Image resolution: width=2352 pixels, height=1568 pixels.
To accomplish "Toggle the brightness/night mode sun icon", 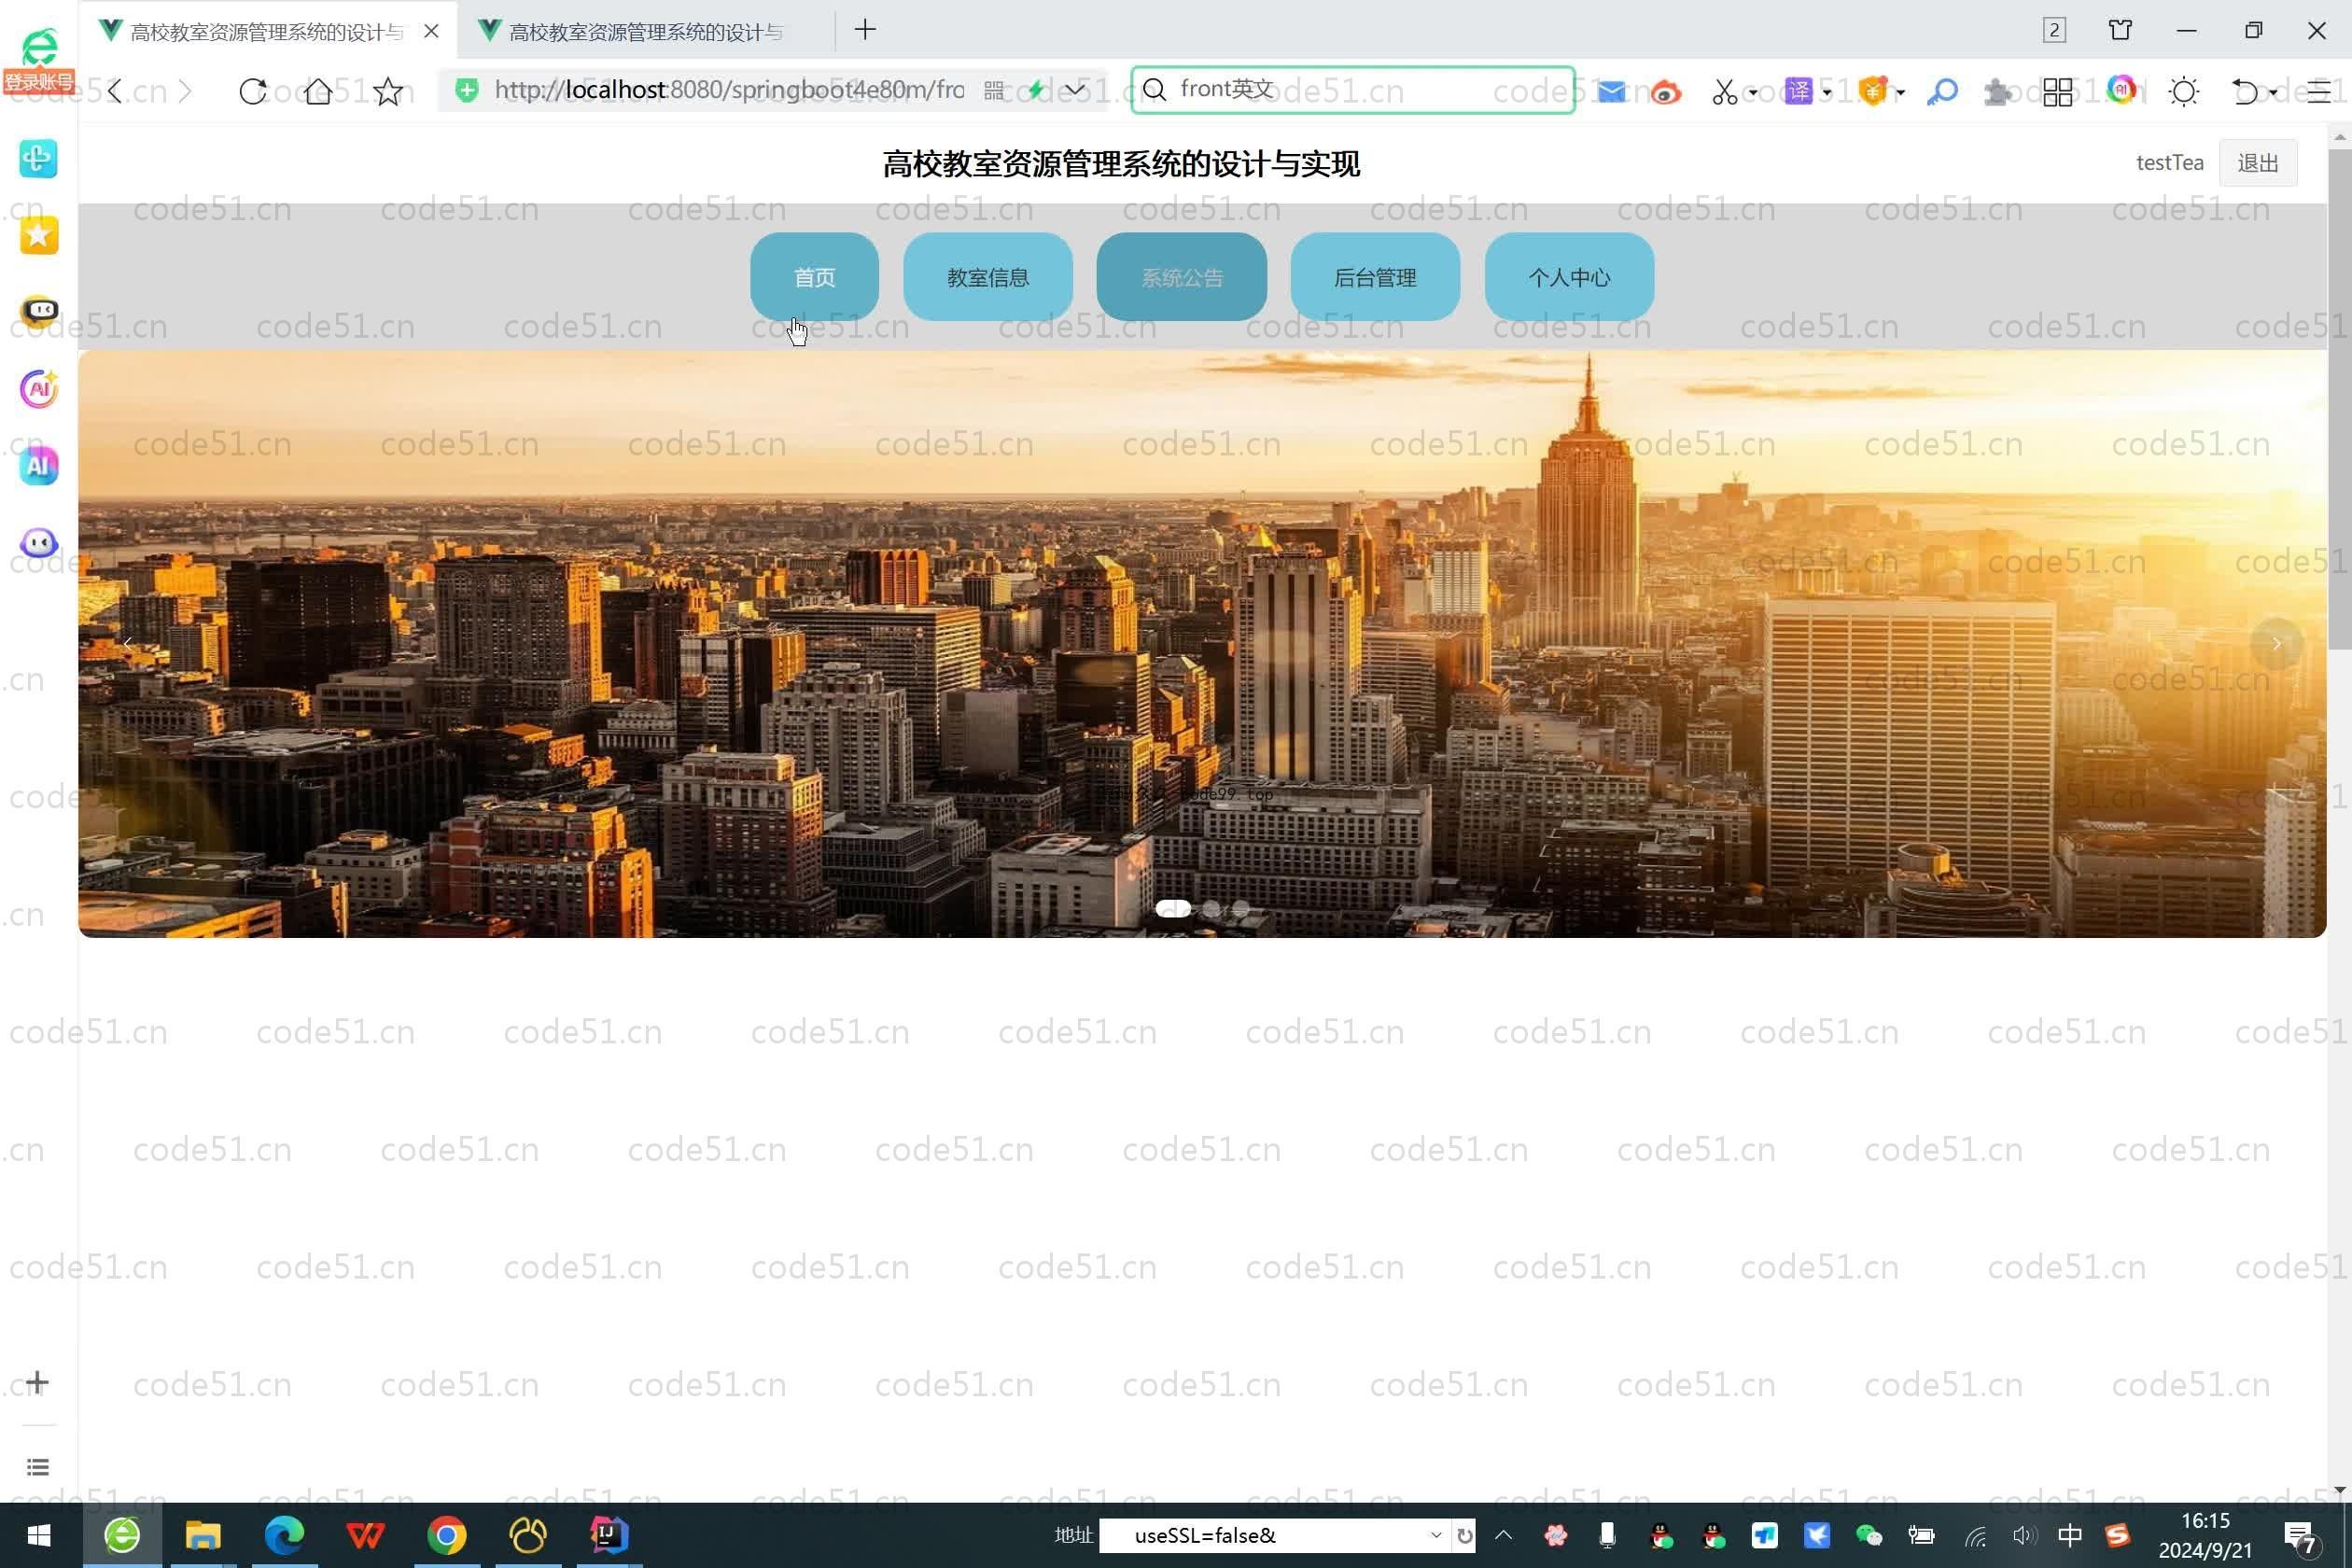I will point(2184,92).
